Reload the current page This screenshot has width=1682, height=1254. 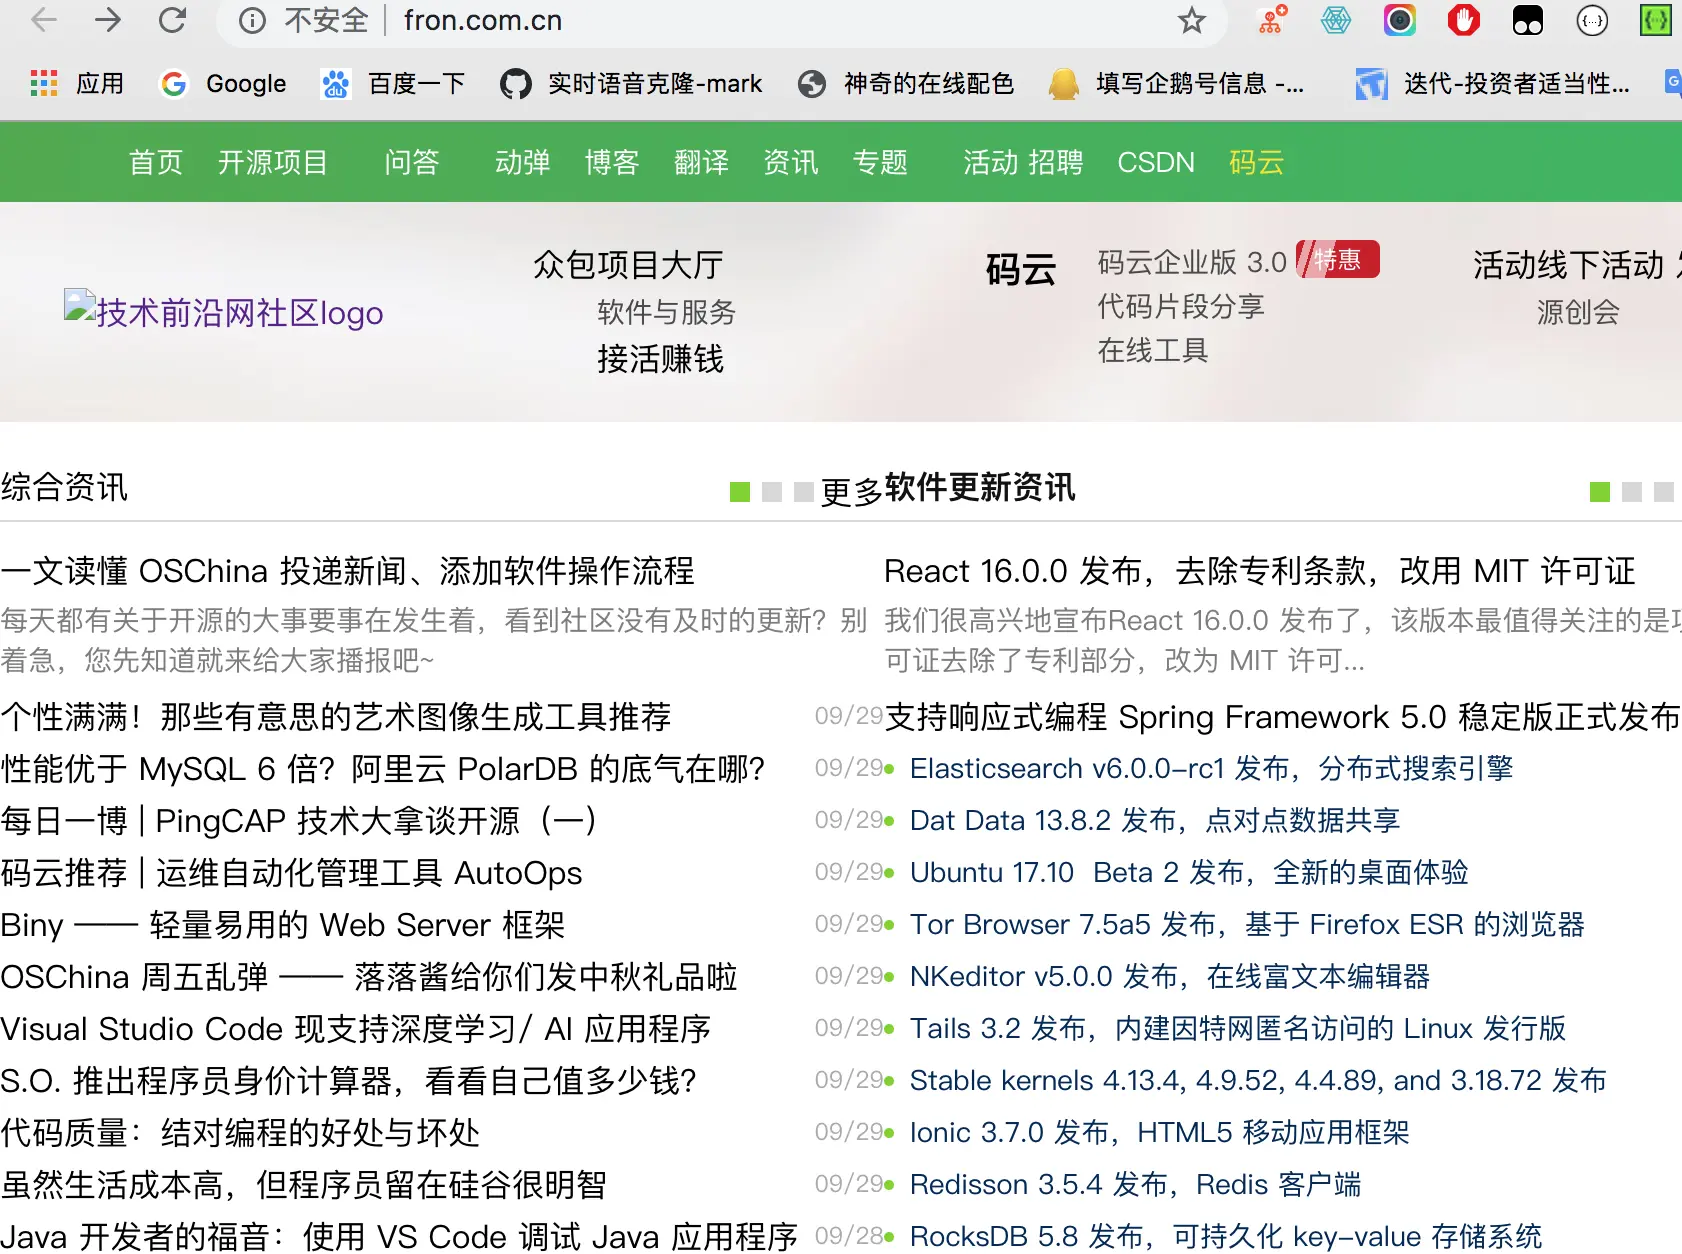click(172, 20)
